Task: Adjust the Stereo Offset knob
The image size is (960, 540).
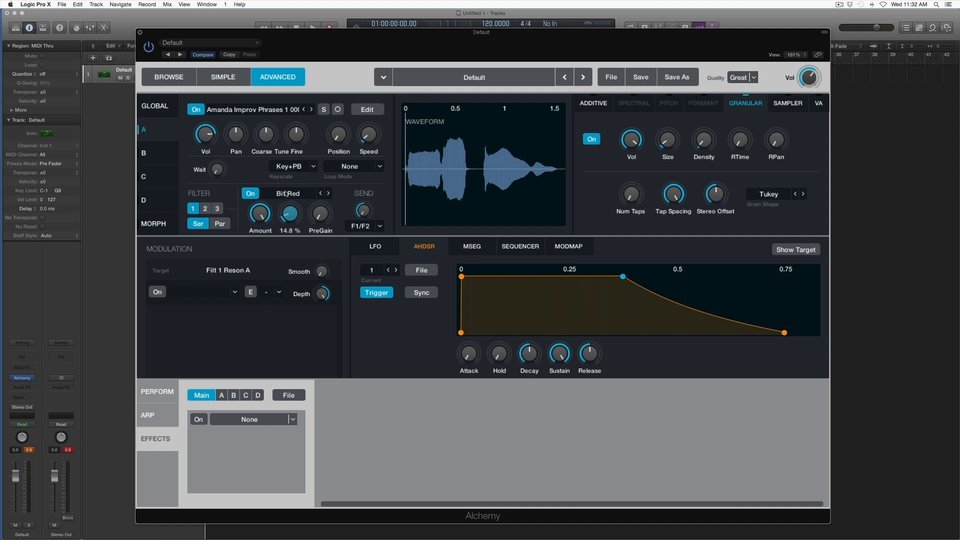Action: [714, 194]
